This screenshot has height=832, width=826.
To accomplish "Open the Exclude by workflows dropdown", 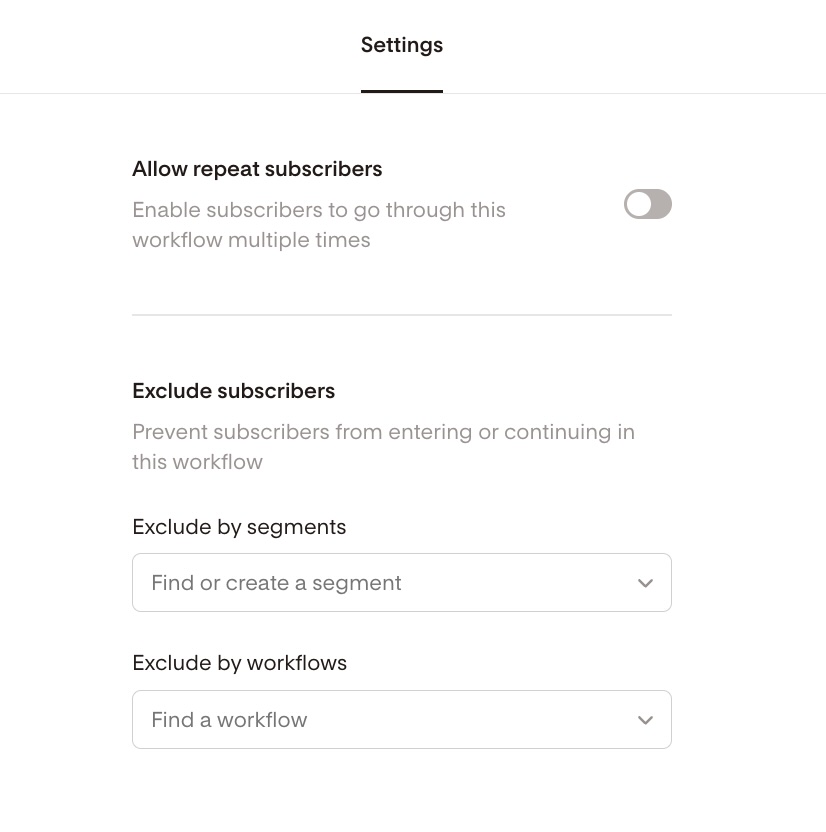I will 401,720.
